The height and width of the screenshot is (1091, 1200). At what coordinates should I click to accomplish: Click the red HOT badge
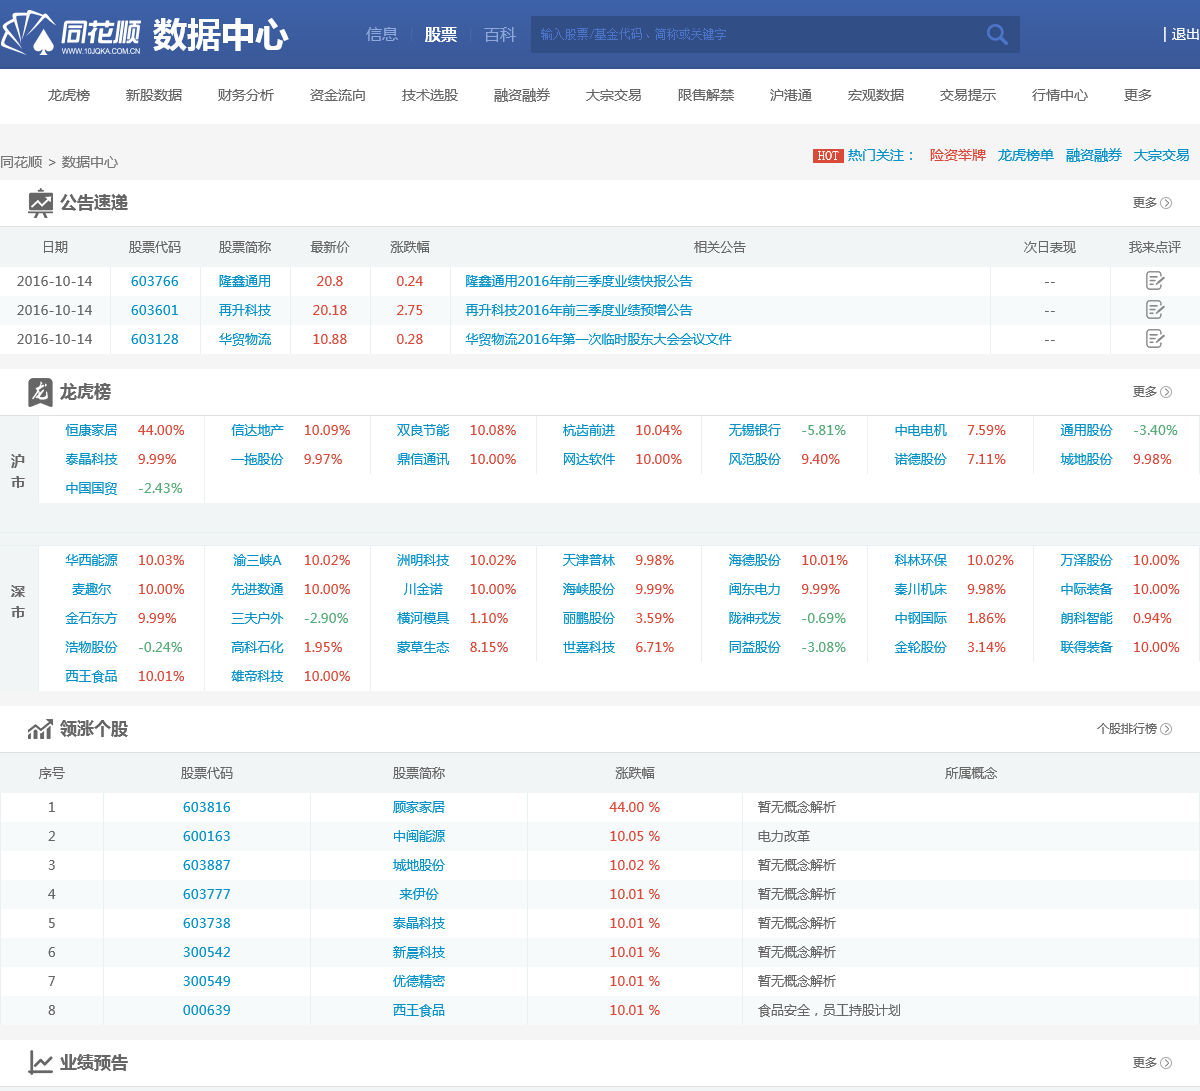pyautogui.click(x=828, y=156)
